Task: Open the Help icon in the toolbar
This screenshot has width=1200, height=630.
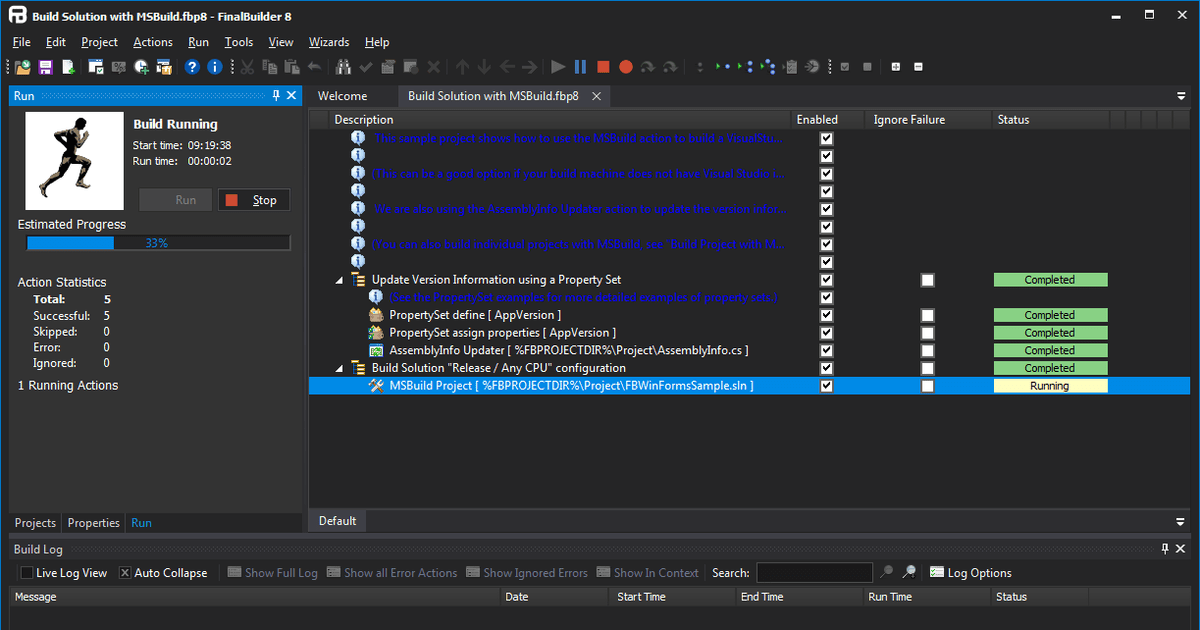Action: [x=192, y=67]
